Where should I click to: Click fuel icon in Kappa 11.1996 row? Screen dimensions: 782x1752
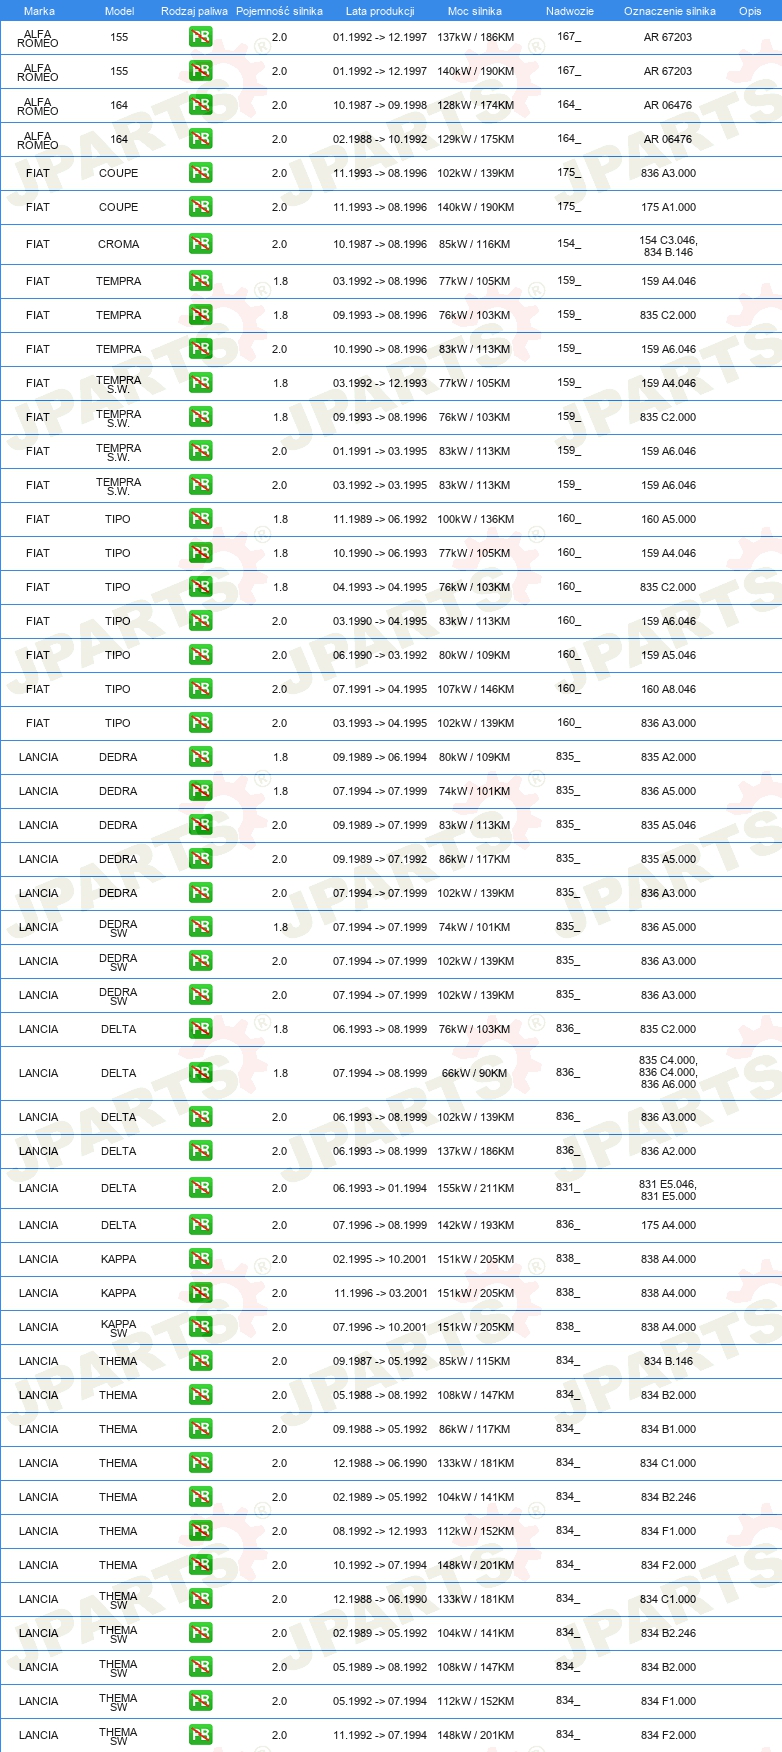tap(200, 1293)
